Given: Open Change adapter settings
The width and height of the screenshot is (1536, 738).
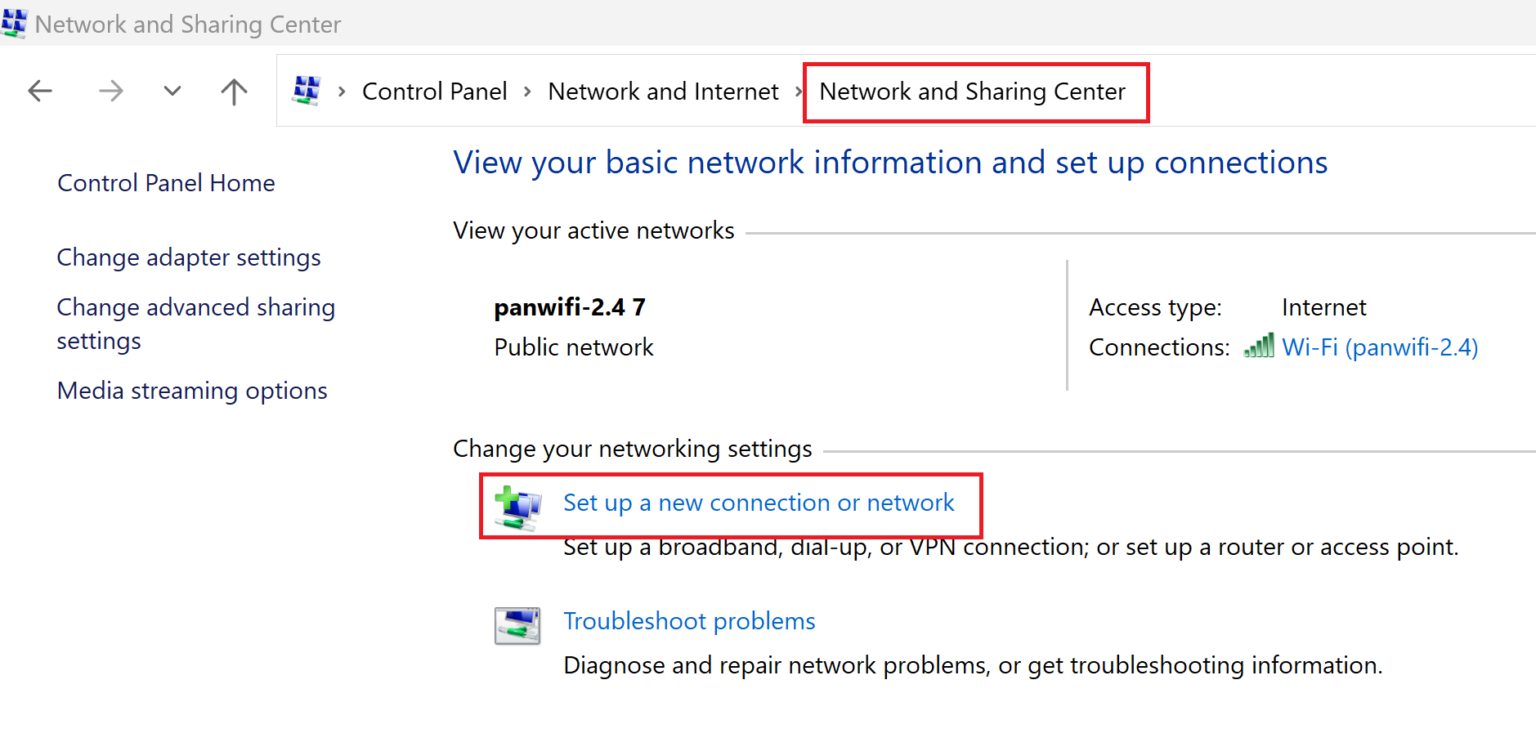Looking at the screenshot, I should pos(189,257).
